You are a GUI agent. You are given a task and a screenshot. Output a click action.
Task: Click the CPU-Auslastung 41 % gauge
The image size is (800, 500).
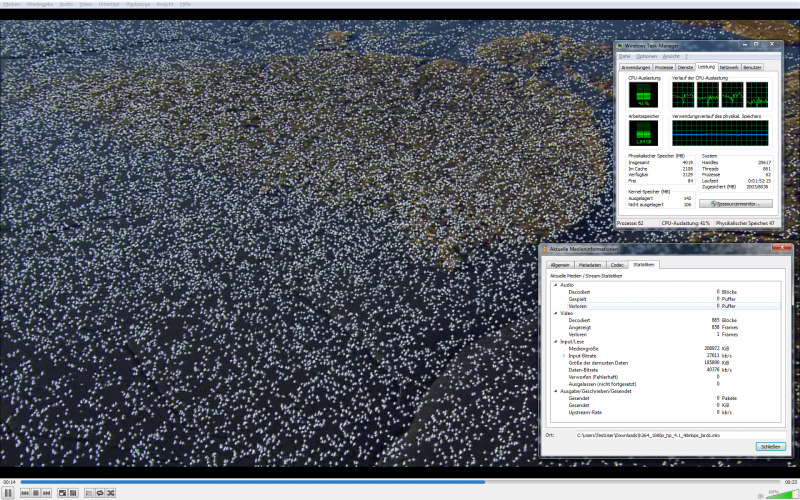[x=643, y=95]
